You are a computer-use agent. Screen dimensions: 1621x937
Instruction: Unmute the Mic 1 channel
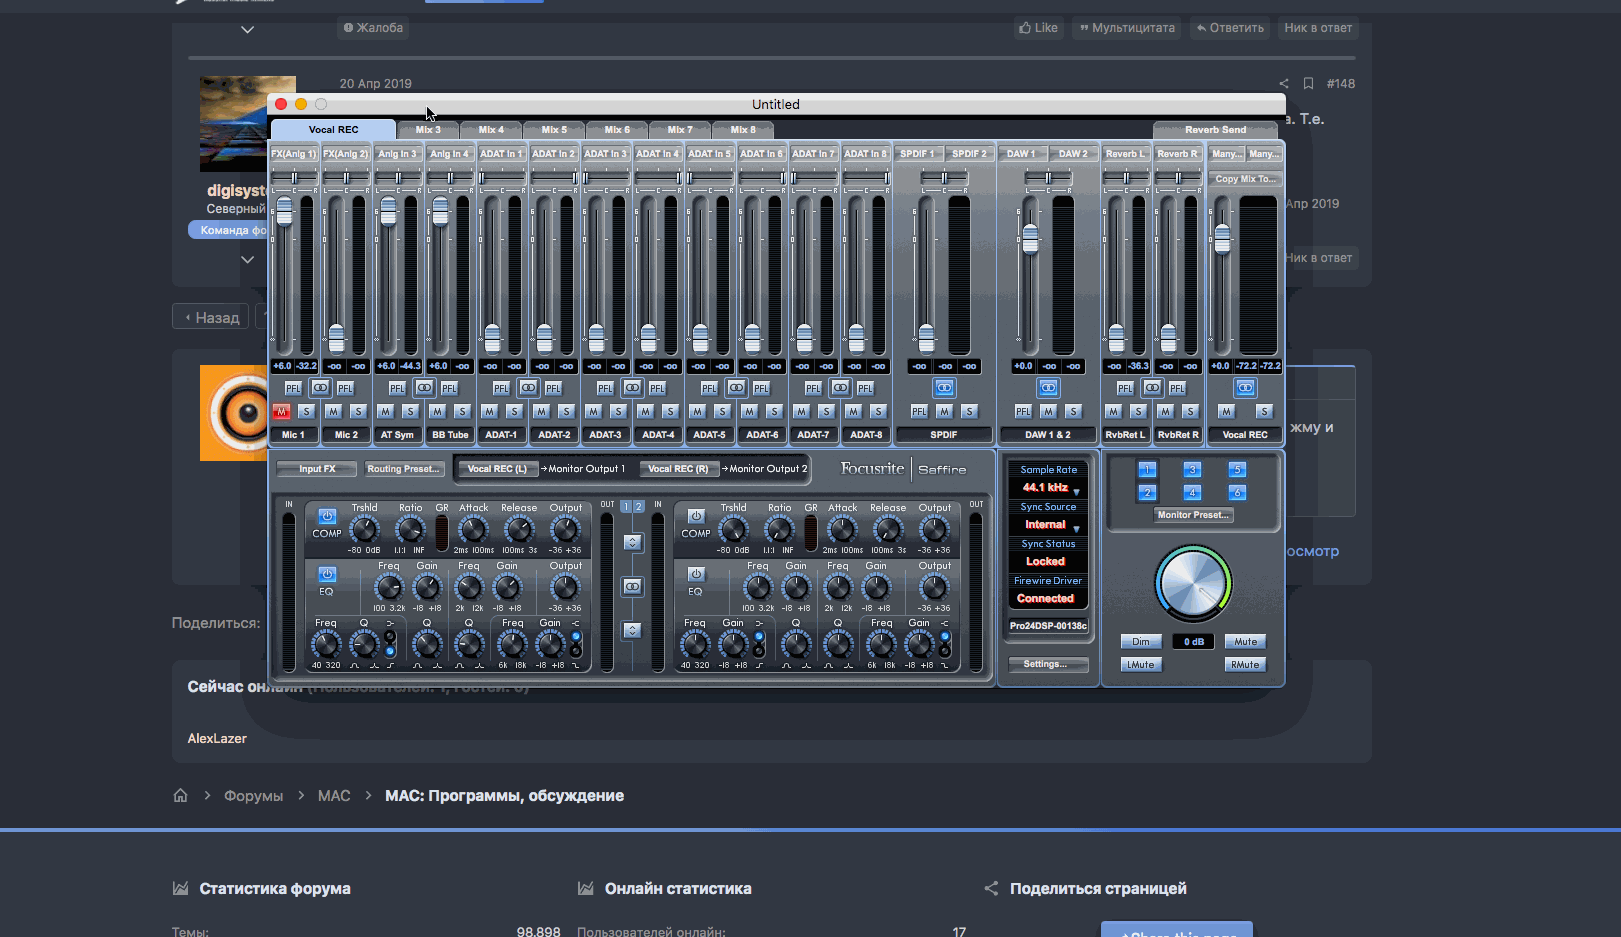click(x=281, y=411)
